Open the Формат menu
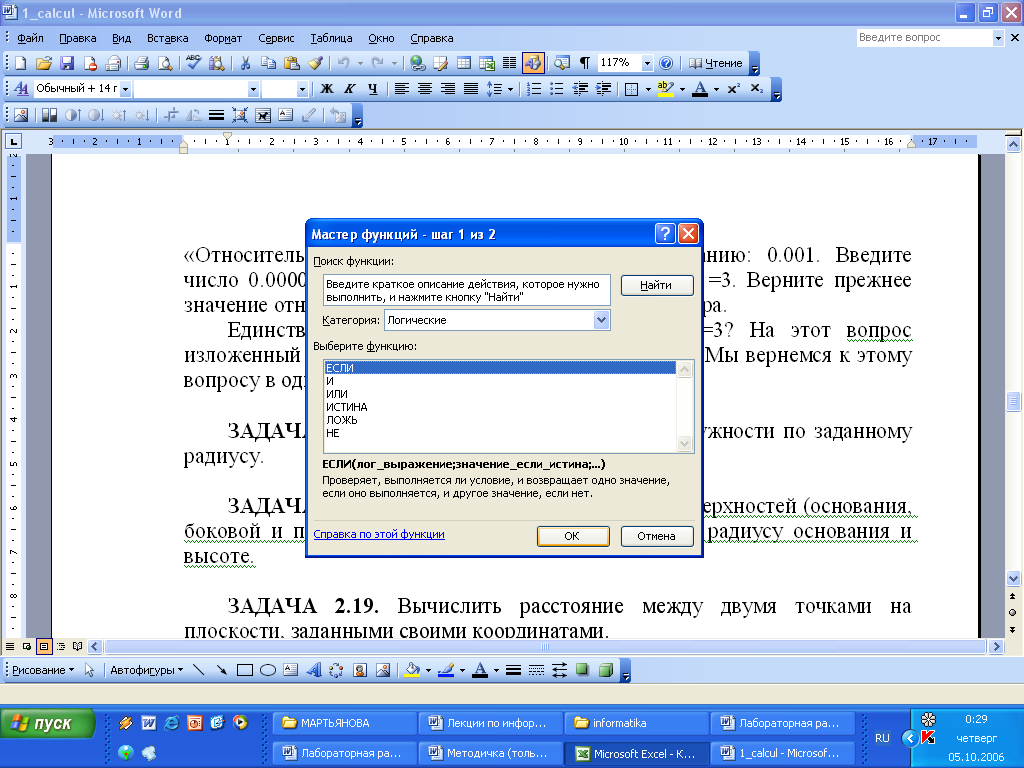The height and width of the screenshot is (768, 1024). tap(223, 38)
